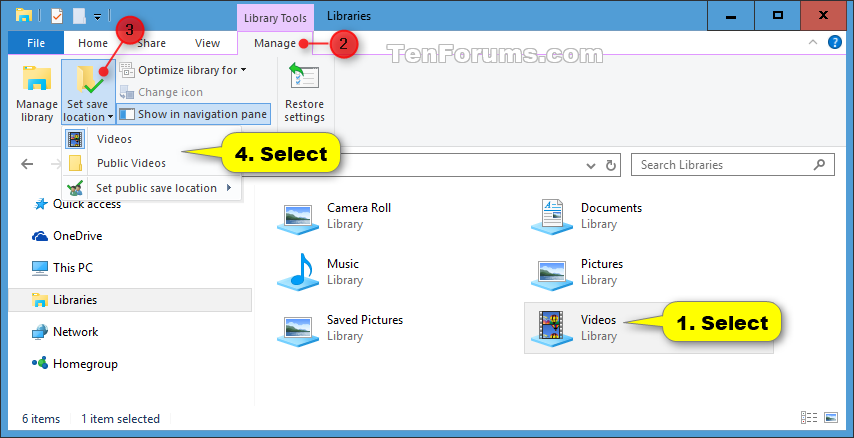Click the Library Tools contextual tab header

click(275, 18)
